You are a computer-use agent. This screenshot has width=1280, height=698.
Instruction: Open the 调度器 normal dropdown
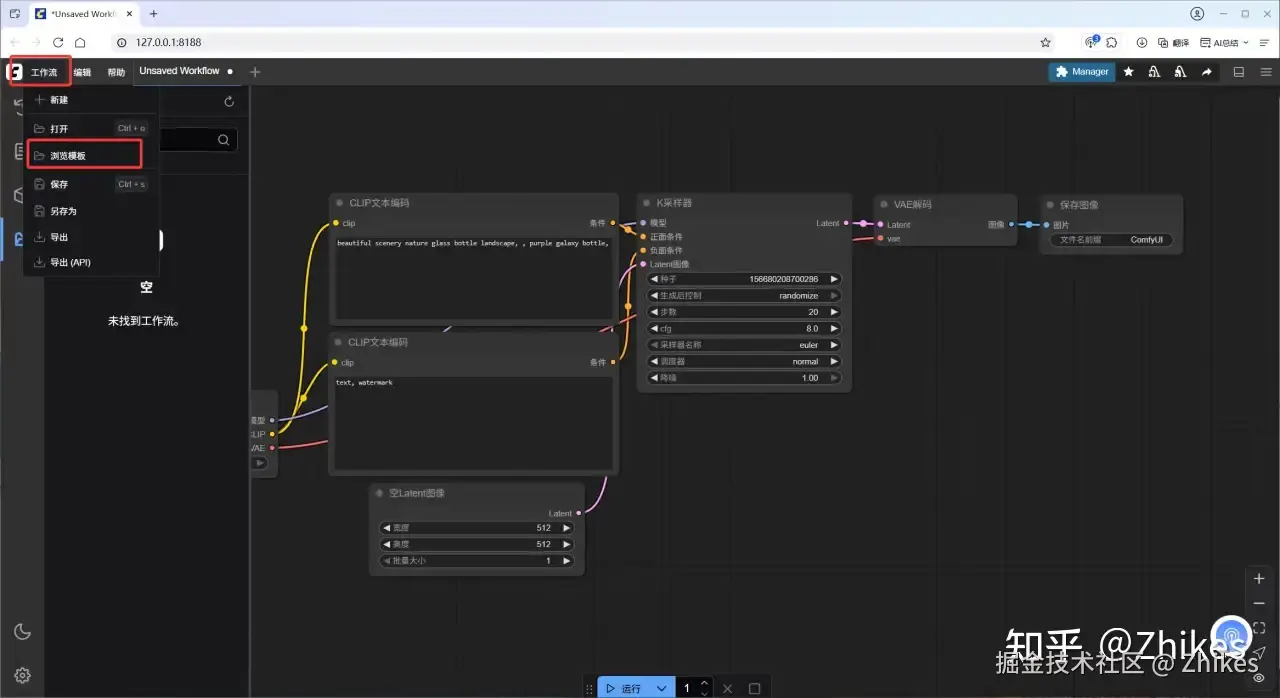tap(745, 361)
